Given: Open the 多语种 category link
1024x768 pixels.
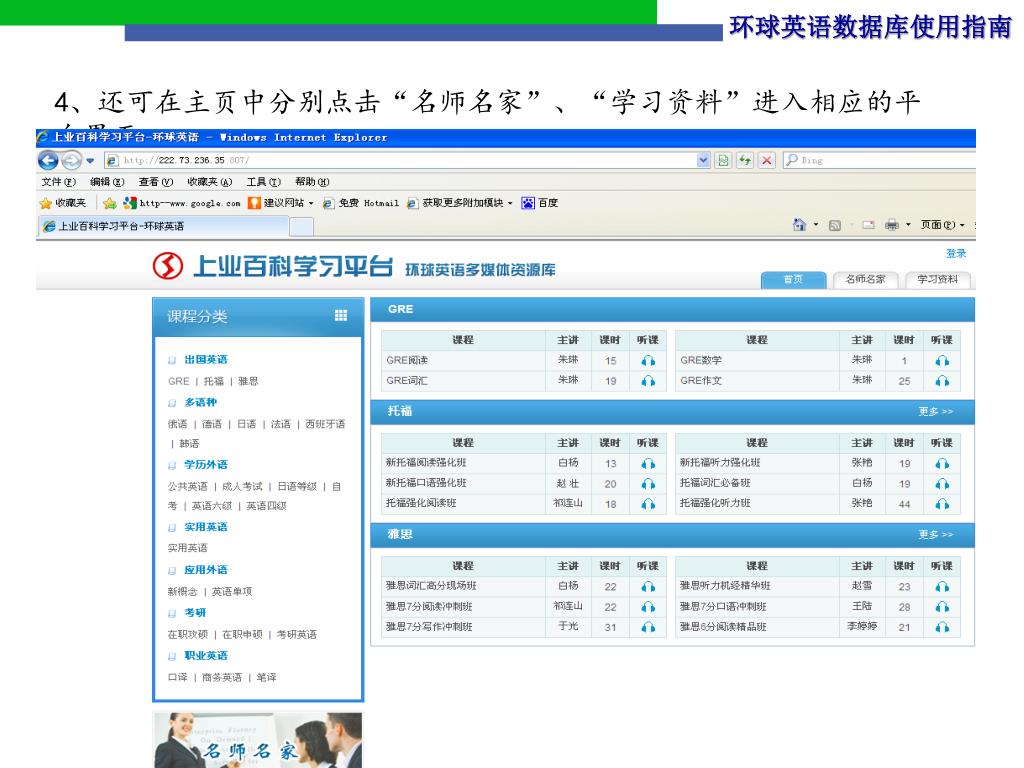Looking at the screenshot, I should coord(200,402).
